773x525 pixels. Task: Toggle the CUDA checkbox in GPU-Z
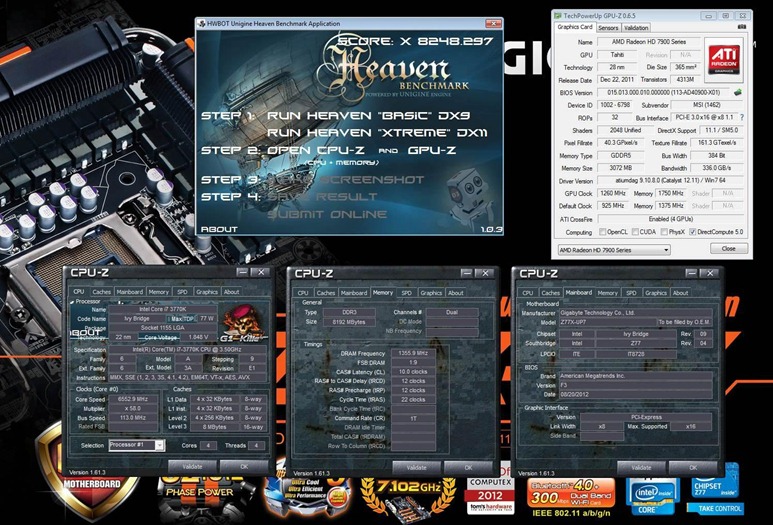tap(635, 232)
